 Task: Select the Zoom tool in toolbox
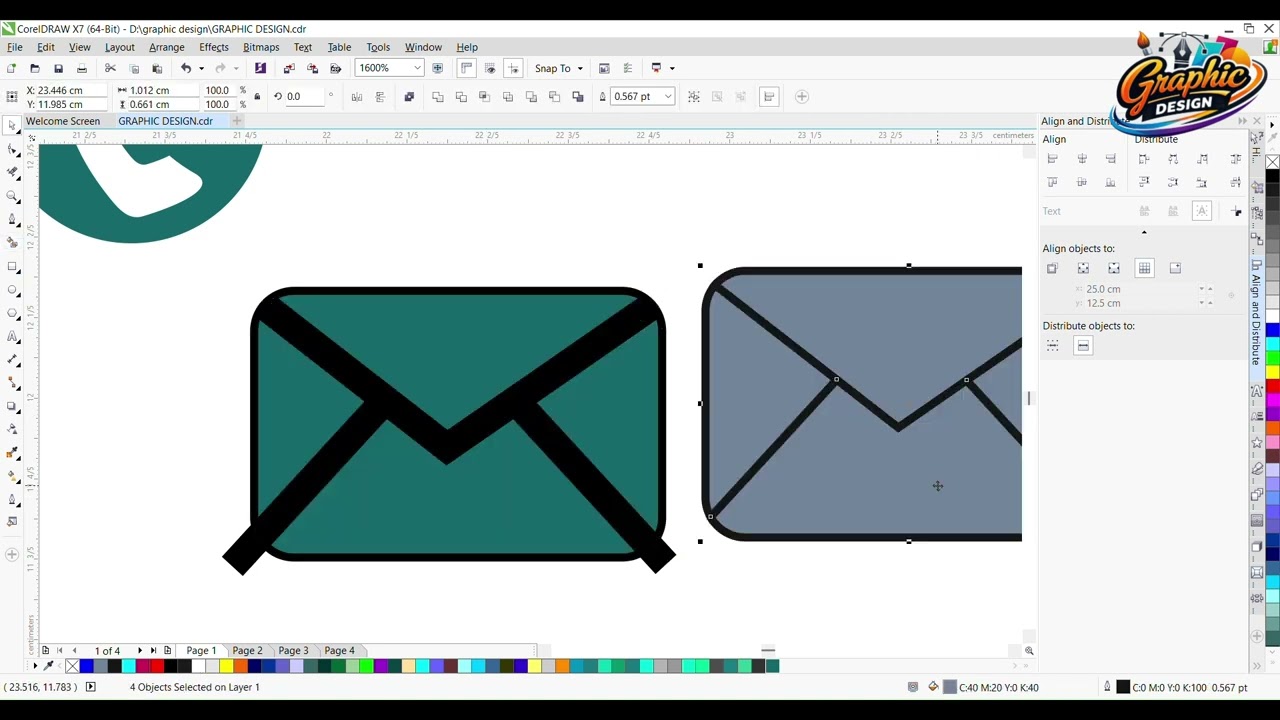coord(12,196)
